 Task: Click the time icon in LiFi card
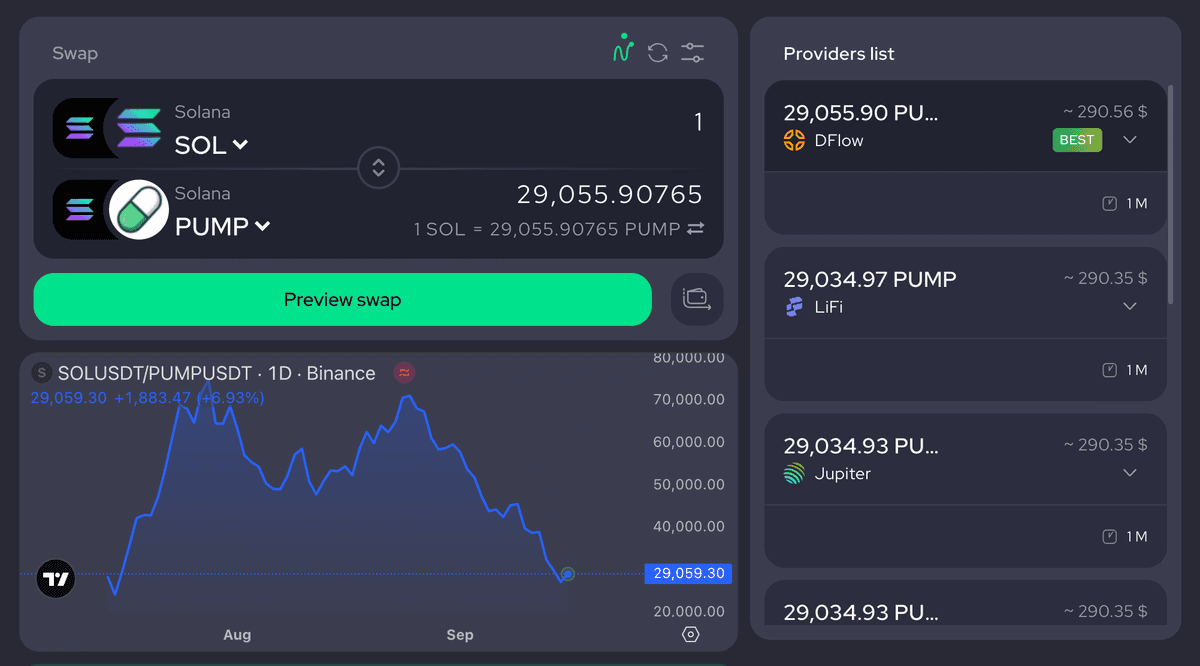(x=1109, y=370)
